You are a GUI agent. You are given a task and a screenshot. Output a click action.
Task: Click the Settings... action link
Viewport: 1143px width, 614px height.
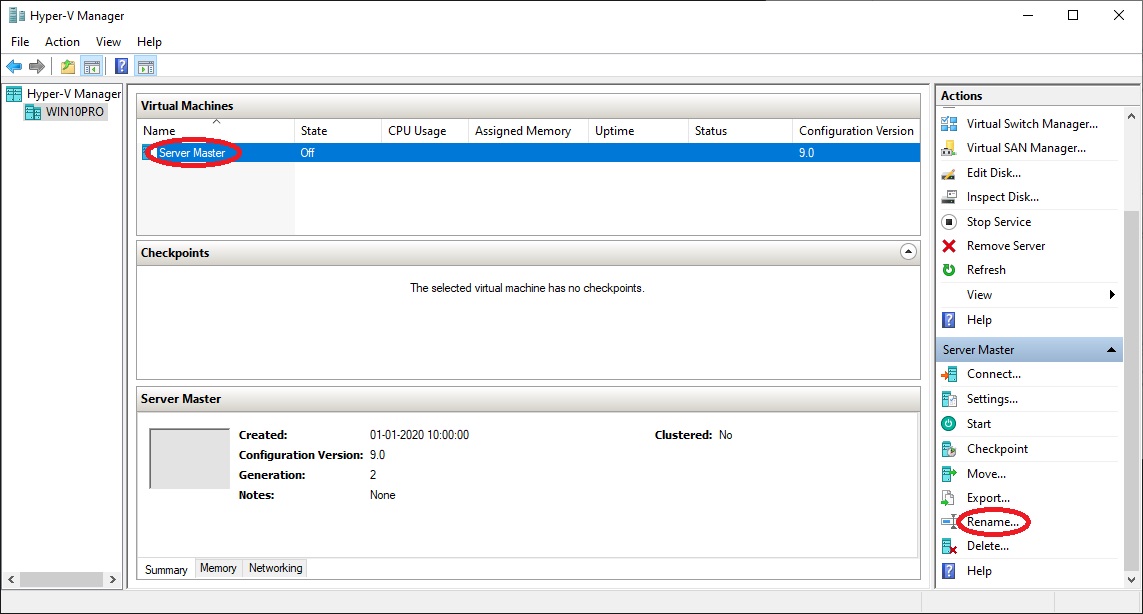pos(992,399)
